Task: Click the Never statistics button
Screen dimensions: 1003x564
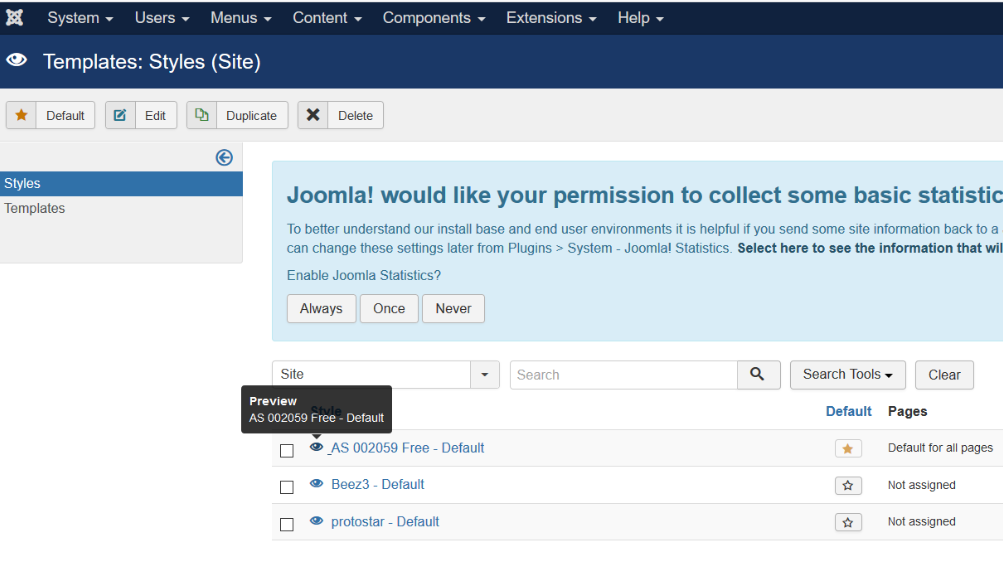Action: [454, 308]
